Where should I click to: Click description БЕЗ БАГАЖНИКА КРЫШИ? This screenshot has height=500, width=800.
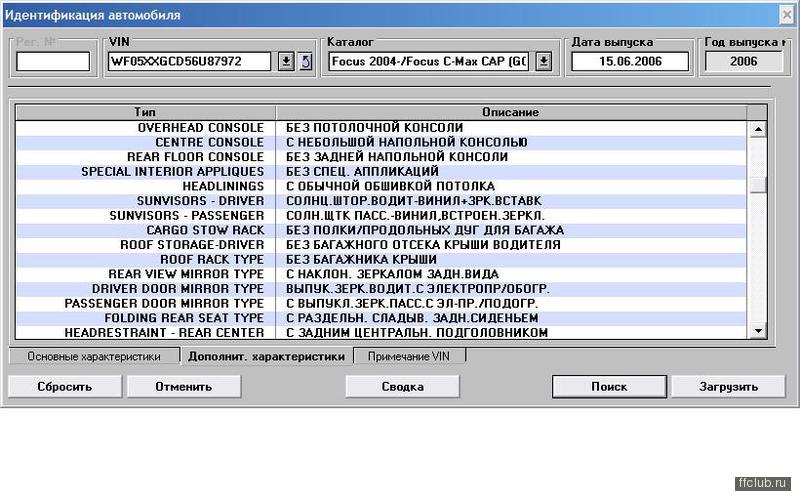[x=361, y=260]
